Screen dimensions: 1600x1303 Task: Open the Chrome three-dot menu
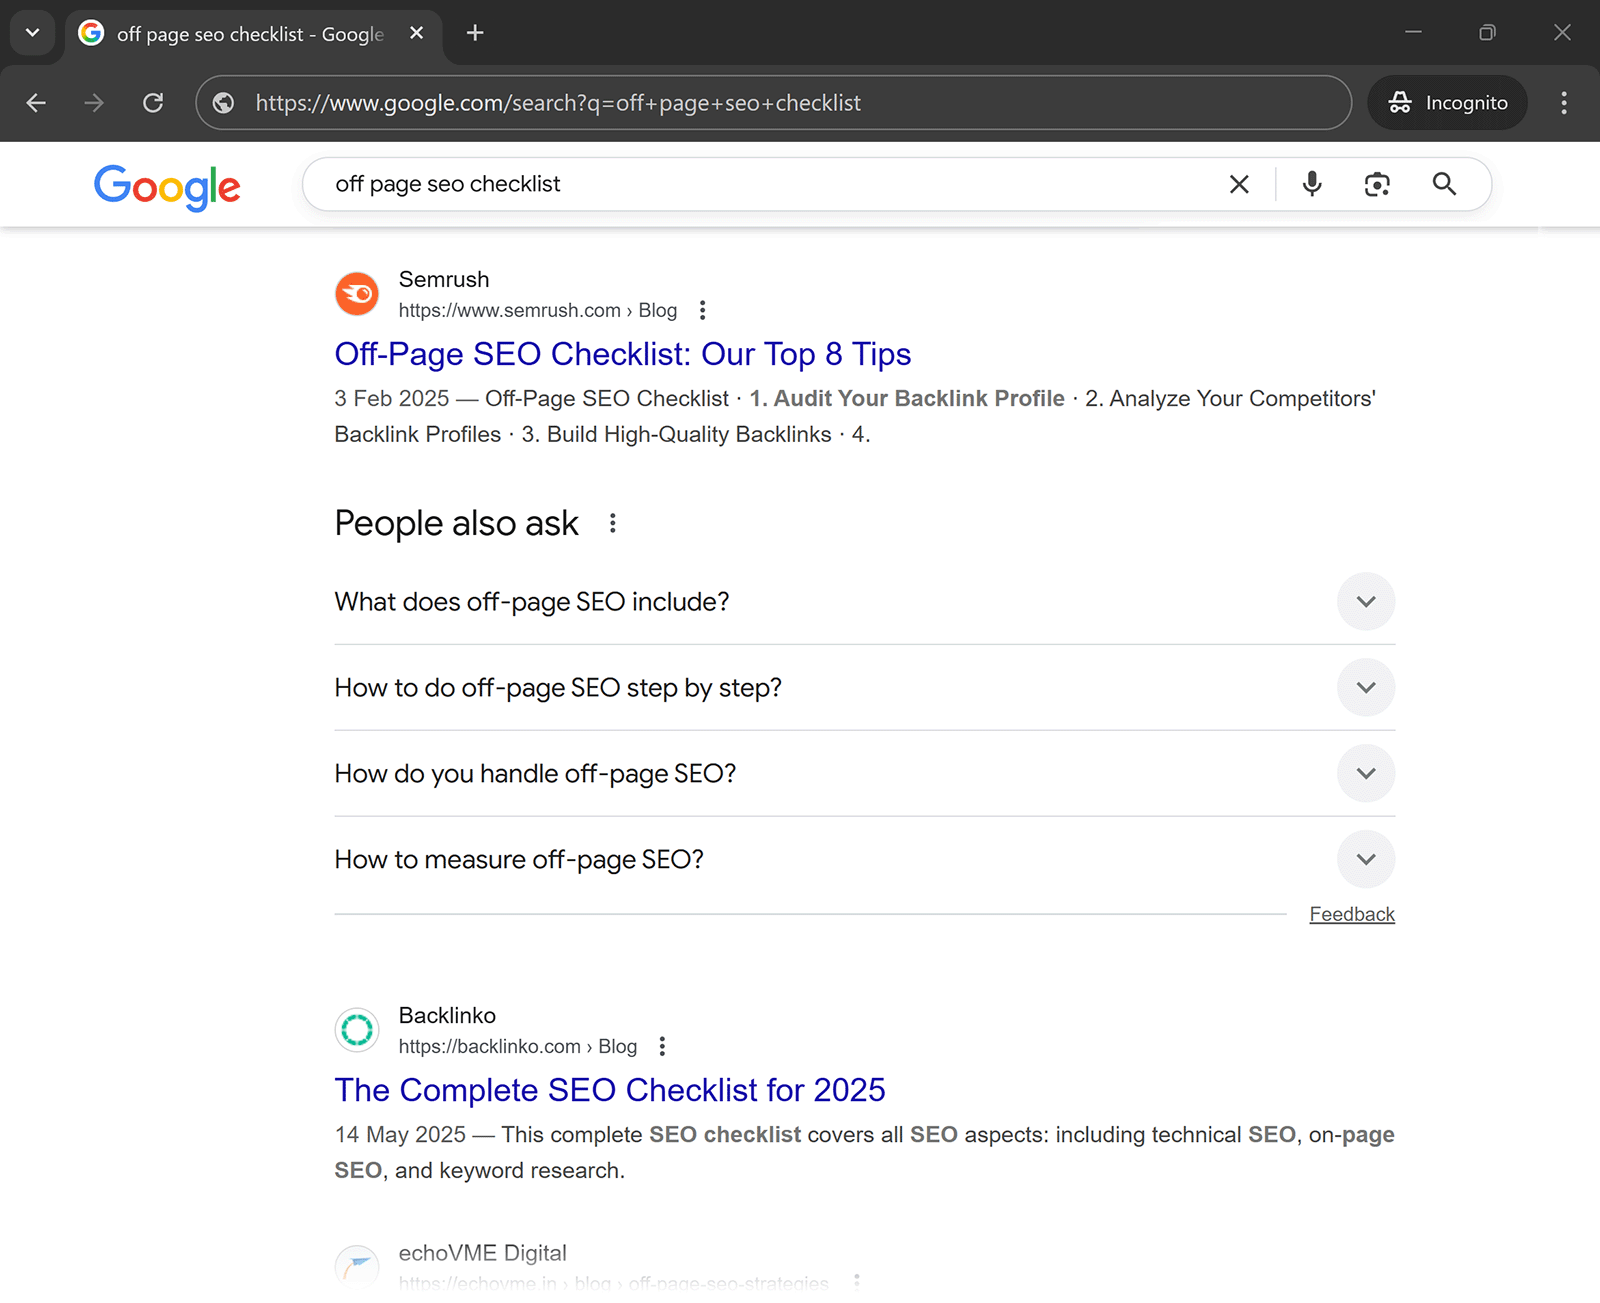[1564, 102]
